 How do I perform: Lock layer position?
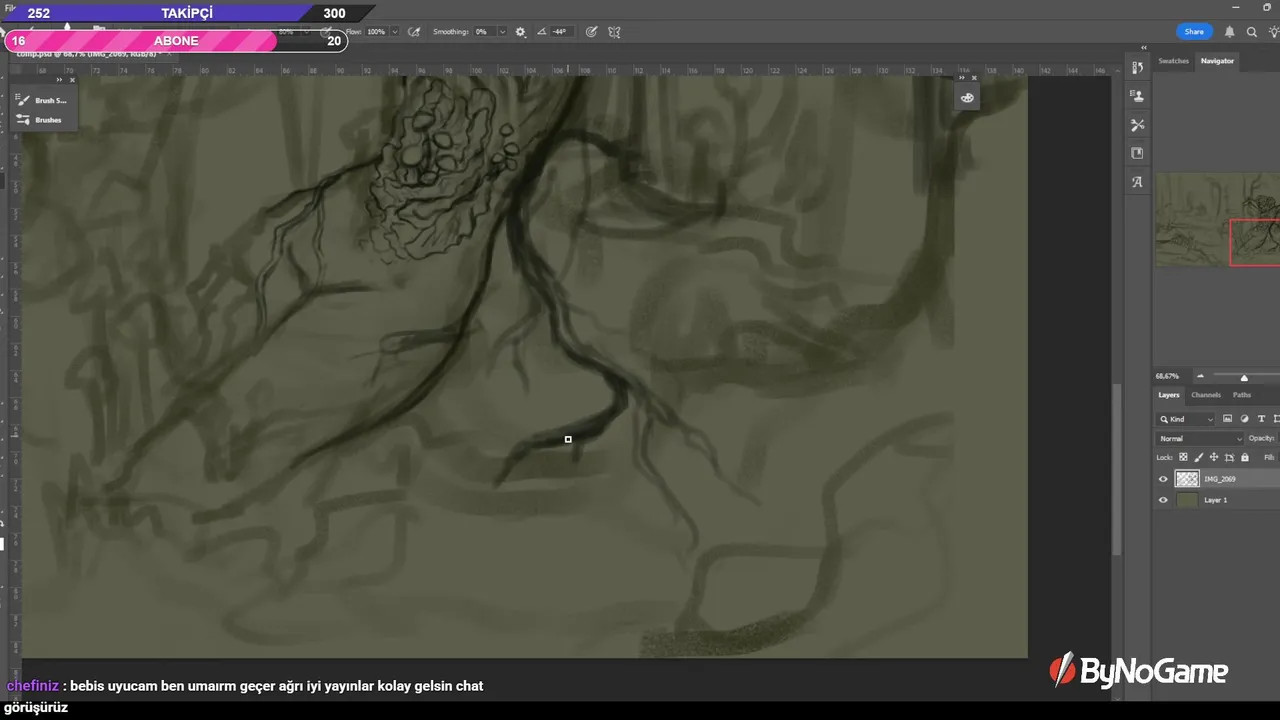pyautogui.click(x=1214, y=457)
